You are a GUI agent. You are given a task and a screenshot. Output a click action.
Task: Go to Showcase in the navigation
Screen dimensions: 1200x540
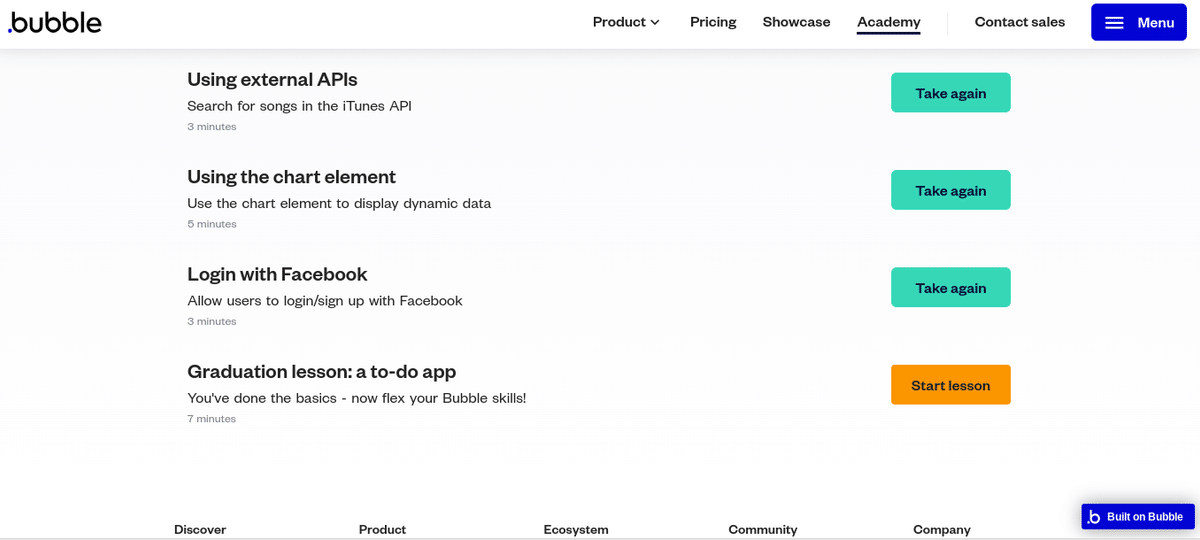pyautogui.click(x=796, y=22)
